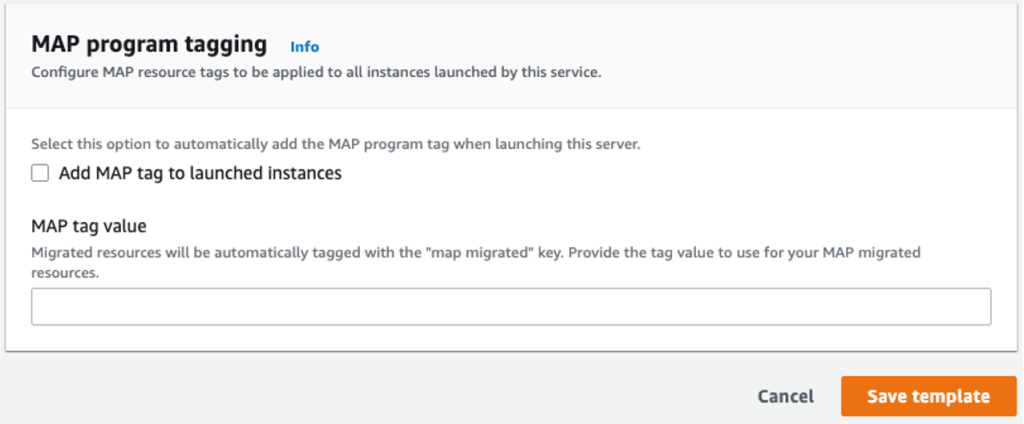Click the 'MAP program tagging' heading
The width and height of the screenshot is (1024, 424).
point(149,44)
